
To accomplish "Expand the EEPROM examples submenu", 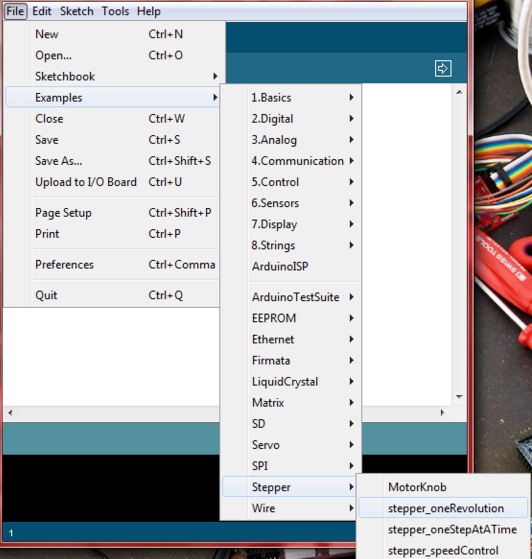I will pos(291,318).
